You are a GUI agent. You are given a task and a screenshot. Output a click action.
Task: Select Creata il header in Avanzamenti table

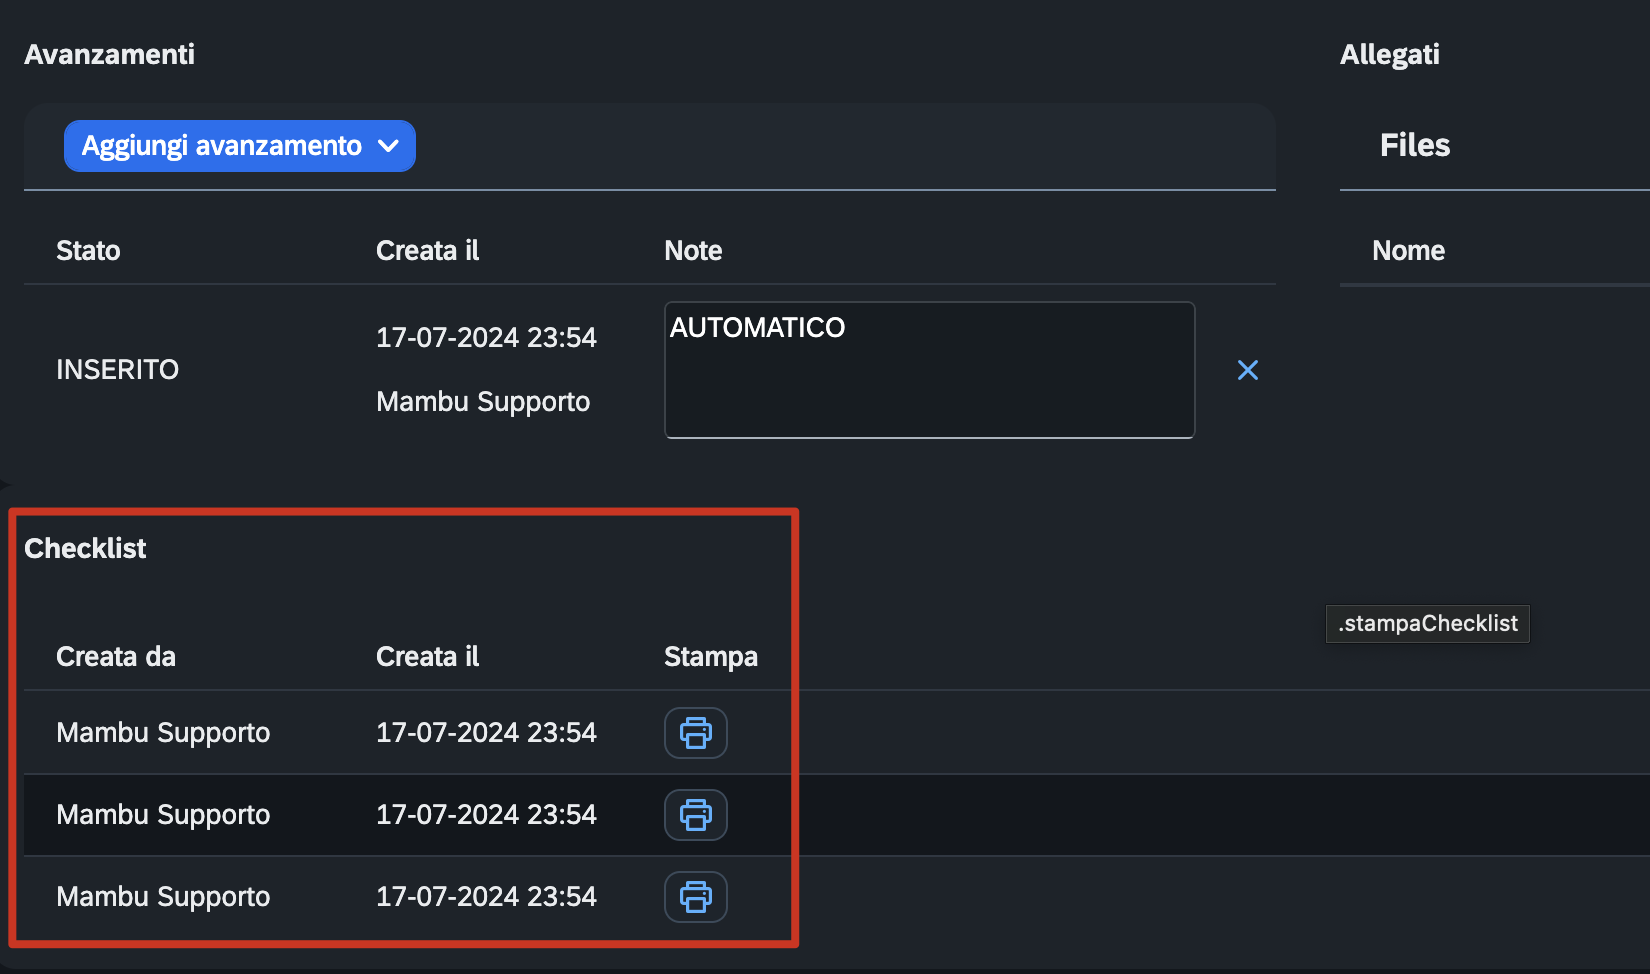coord(428,250)
